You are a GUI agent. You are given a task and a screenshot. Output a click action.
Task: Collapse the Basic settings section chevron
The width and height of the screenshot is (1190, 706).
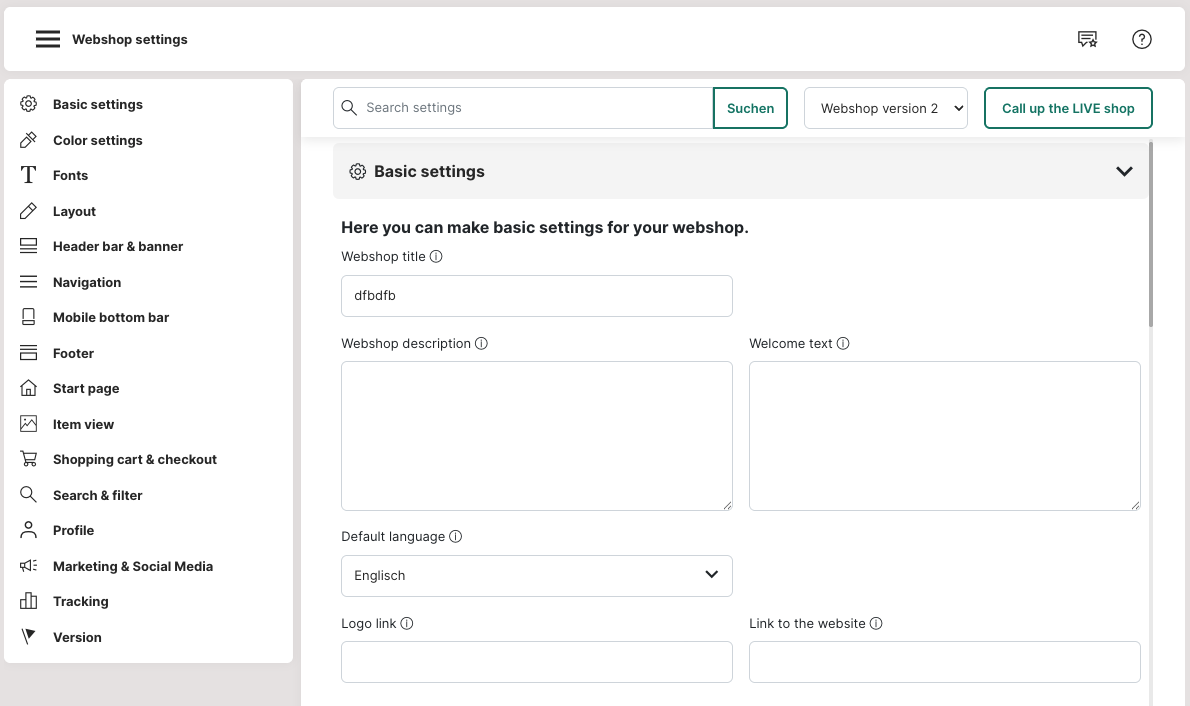tap(1124, 171)
